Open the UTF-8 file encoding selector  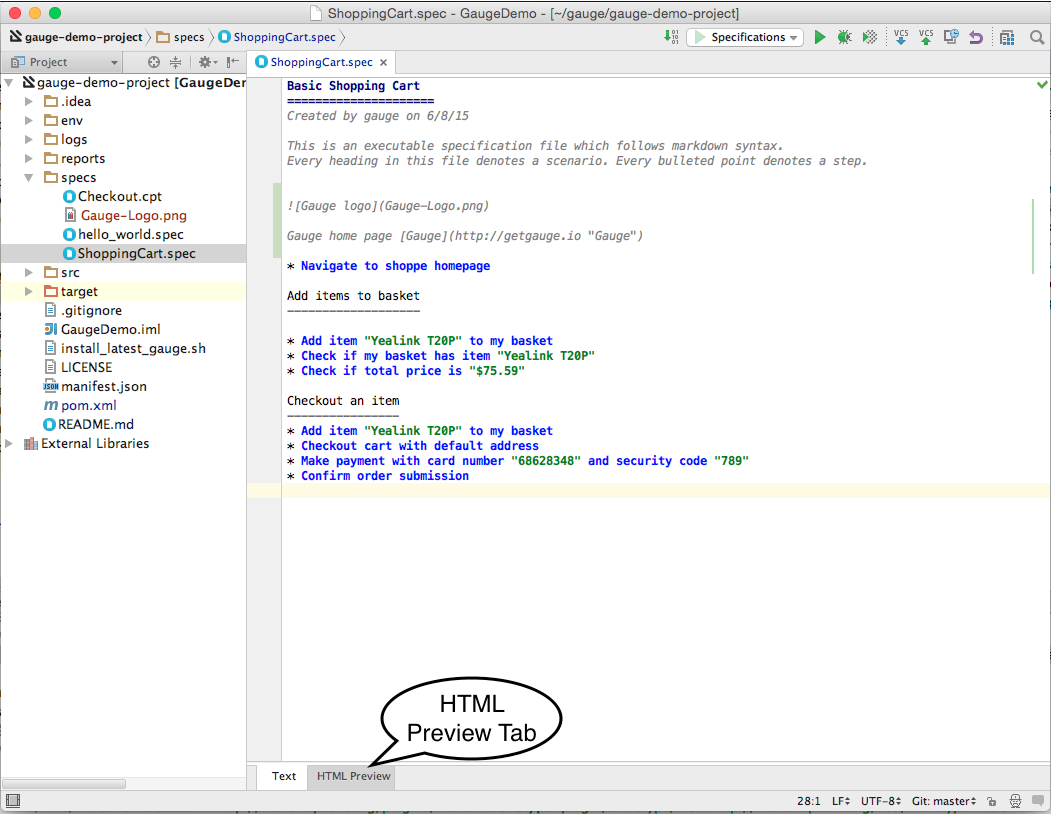click(x=882, y=801)
